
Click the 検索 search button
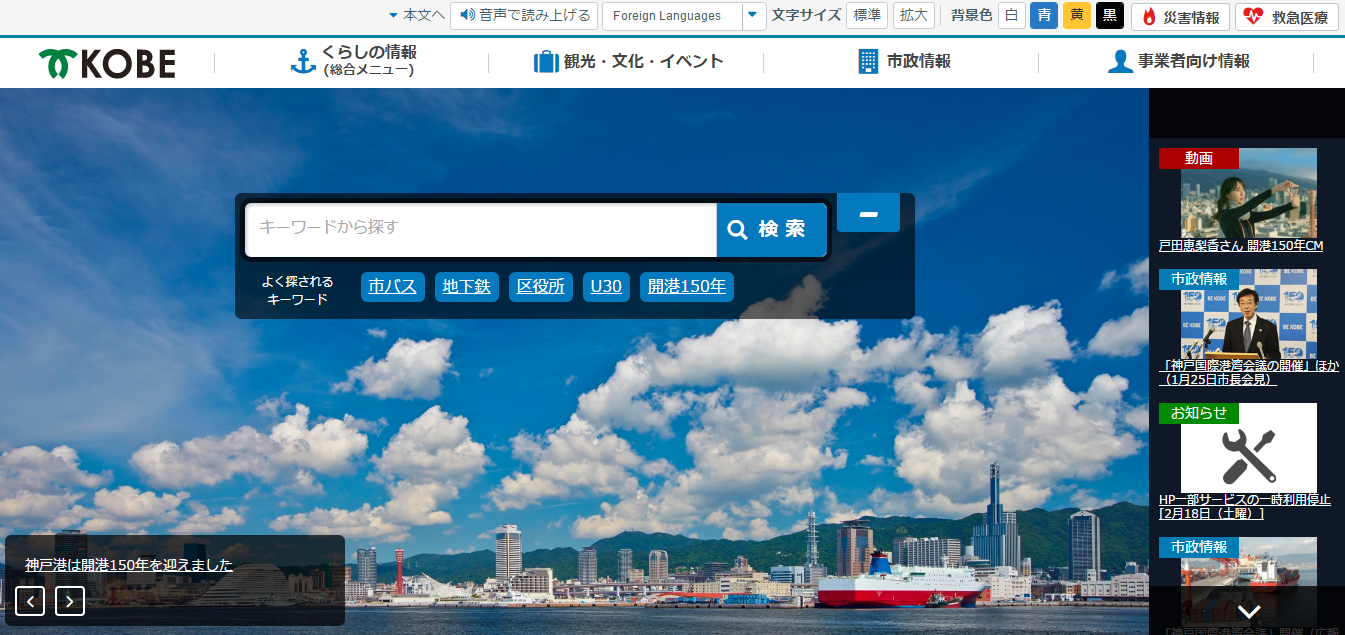tap(772, 230)
